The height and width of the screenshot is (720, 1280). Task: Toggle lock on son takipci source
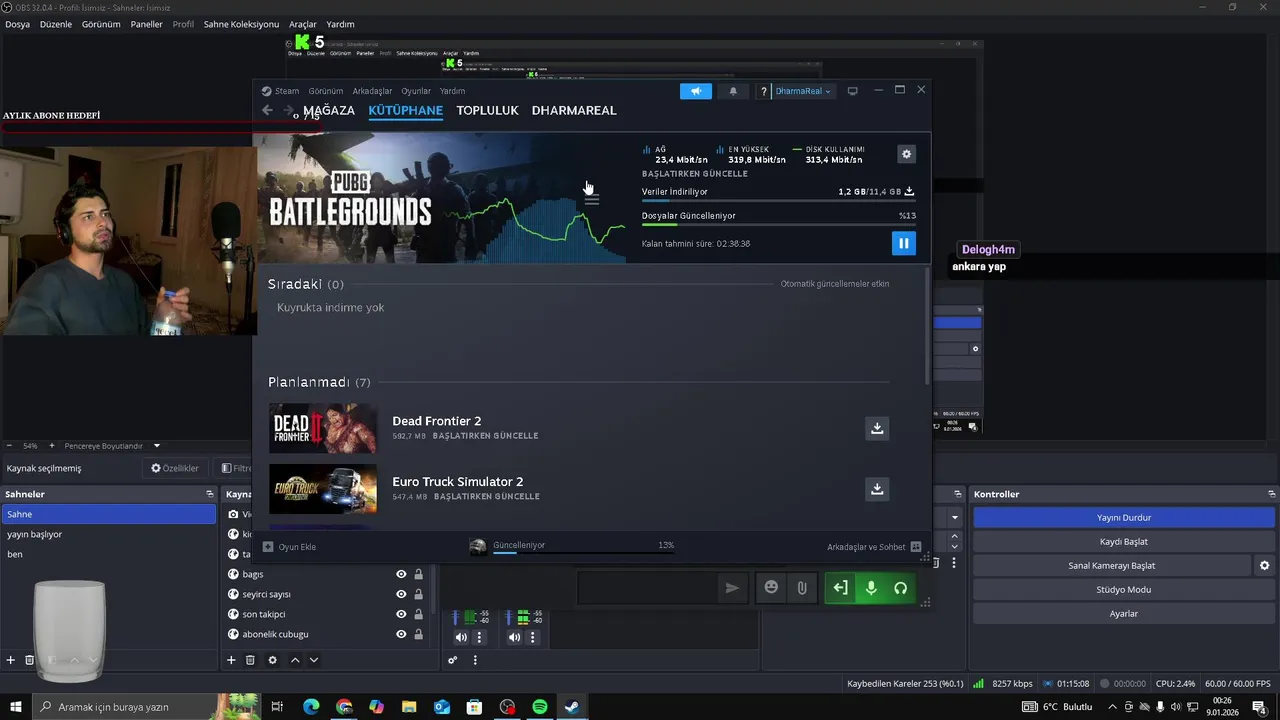(418, 614)
